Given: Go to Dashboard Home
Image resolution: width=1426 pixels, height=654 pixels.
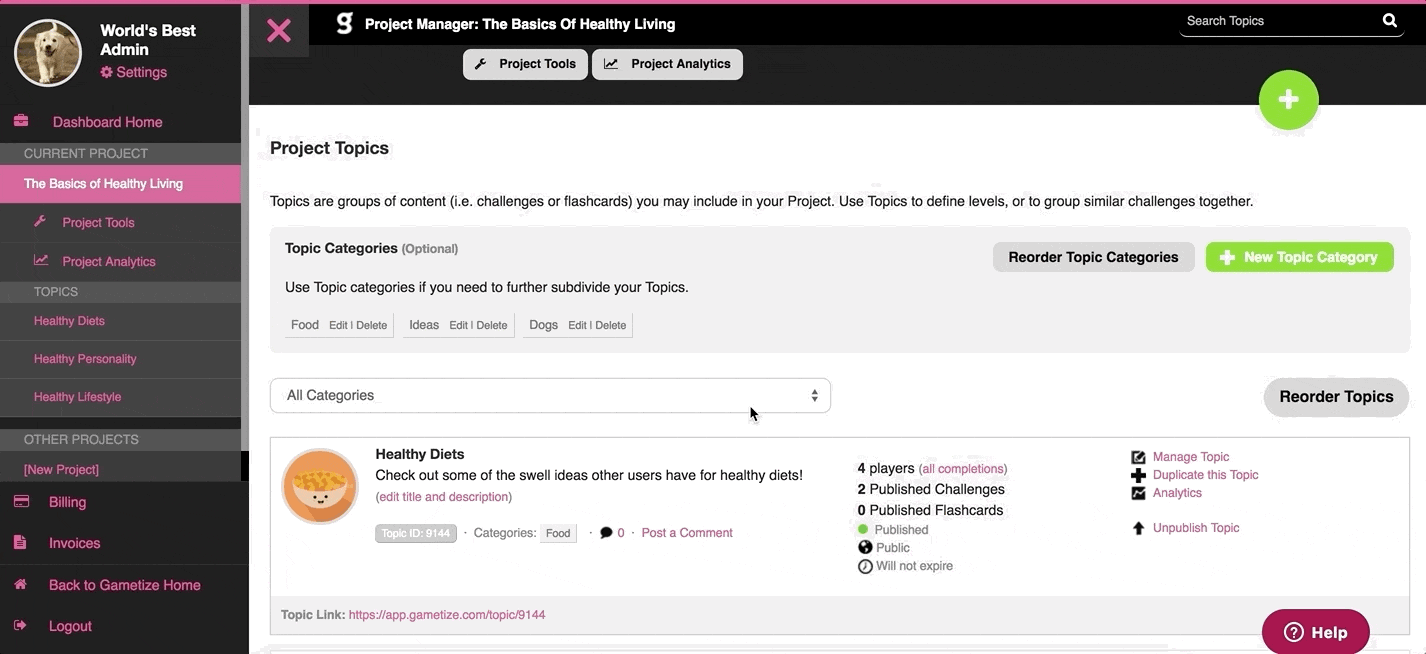Looking at the screenshot, I should click(107, 122).
